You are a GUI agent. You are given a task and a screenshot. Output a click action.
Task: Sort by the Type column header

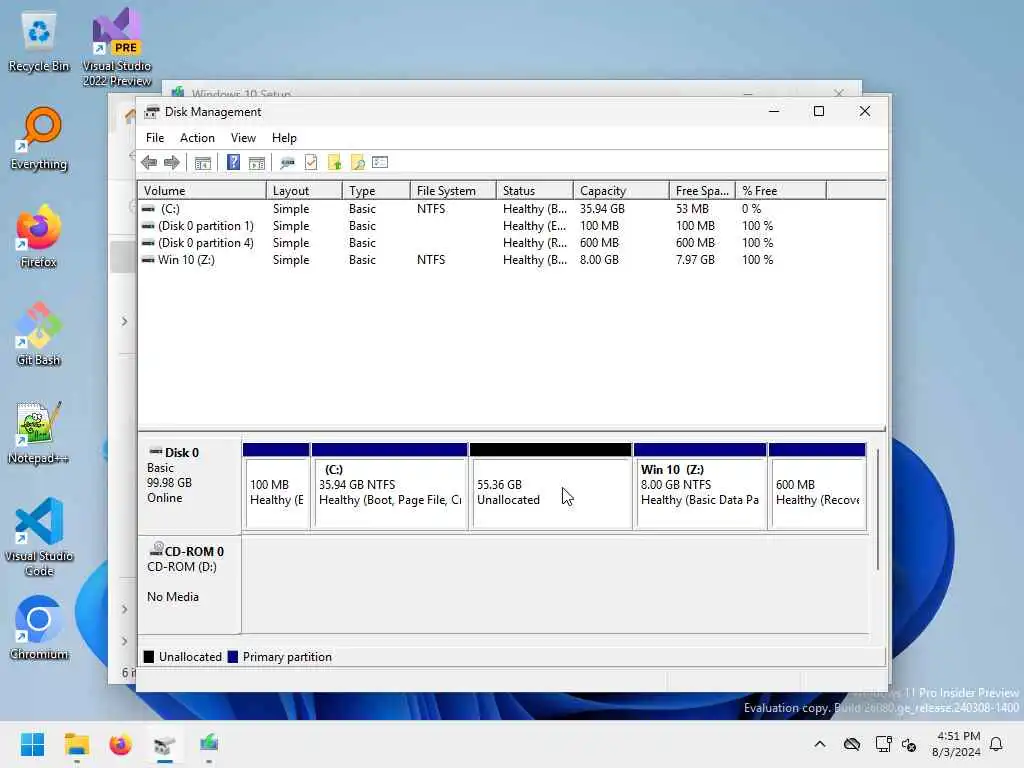click(x=376, y=191)
